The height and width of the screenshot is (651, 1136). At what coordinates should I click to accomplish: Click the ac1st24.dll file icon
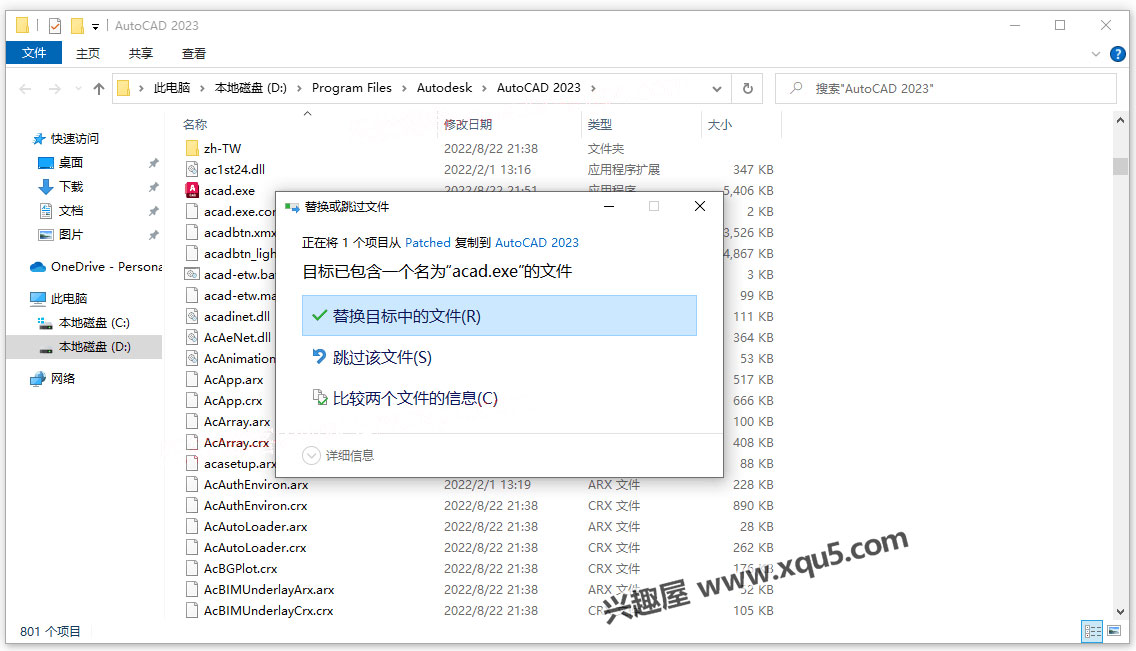coord(192,169)
